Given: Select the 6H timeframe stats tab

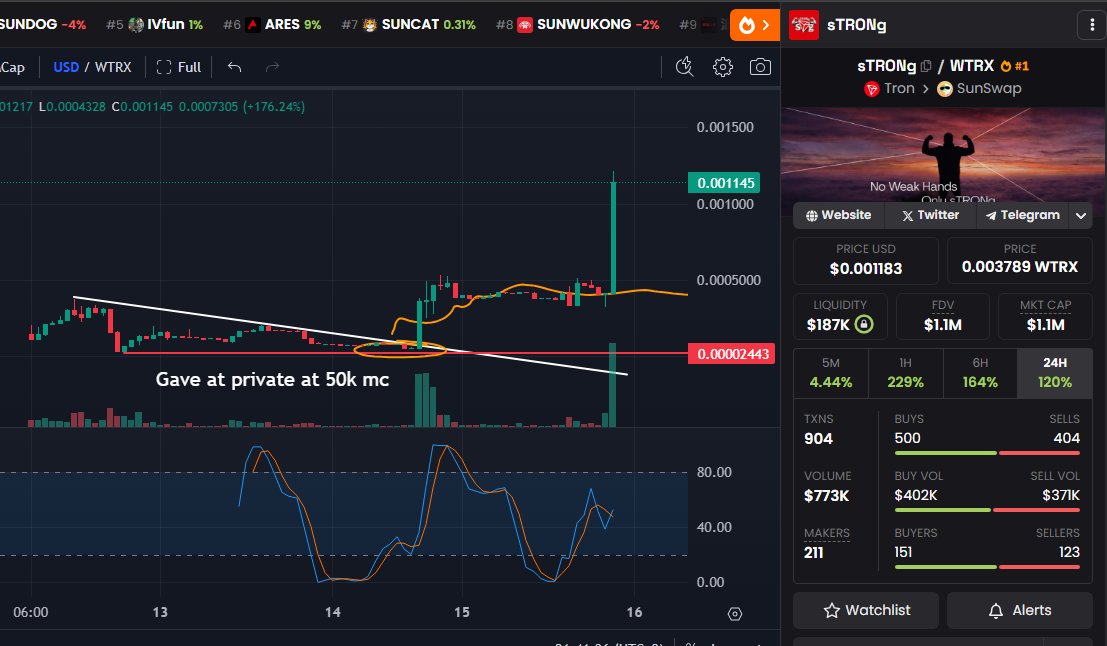Looking at the screenshot, I should pos(980,373).
